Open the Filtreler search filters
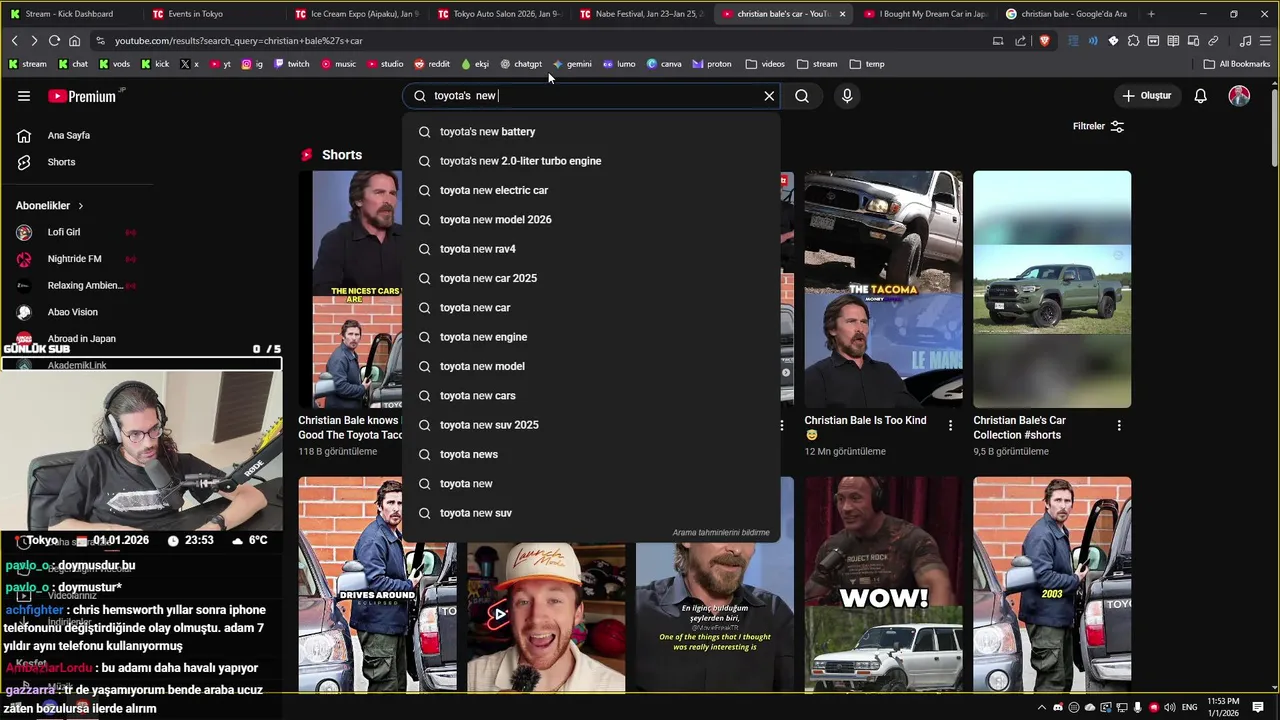The image size is (1280, 720). pyautogui.click(x=1098, y=127)
